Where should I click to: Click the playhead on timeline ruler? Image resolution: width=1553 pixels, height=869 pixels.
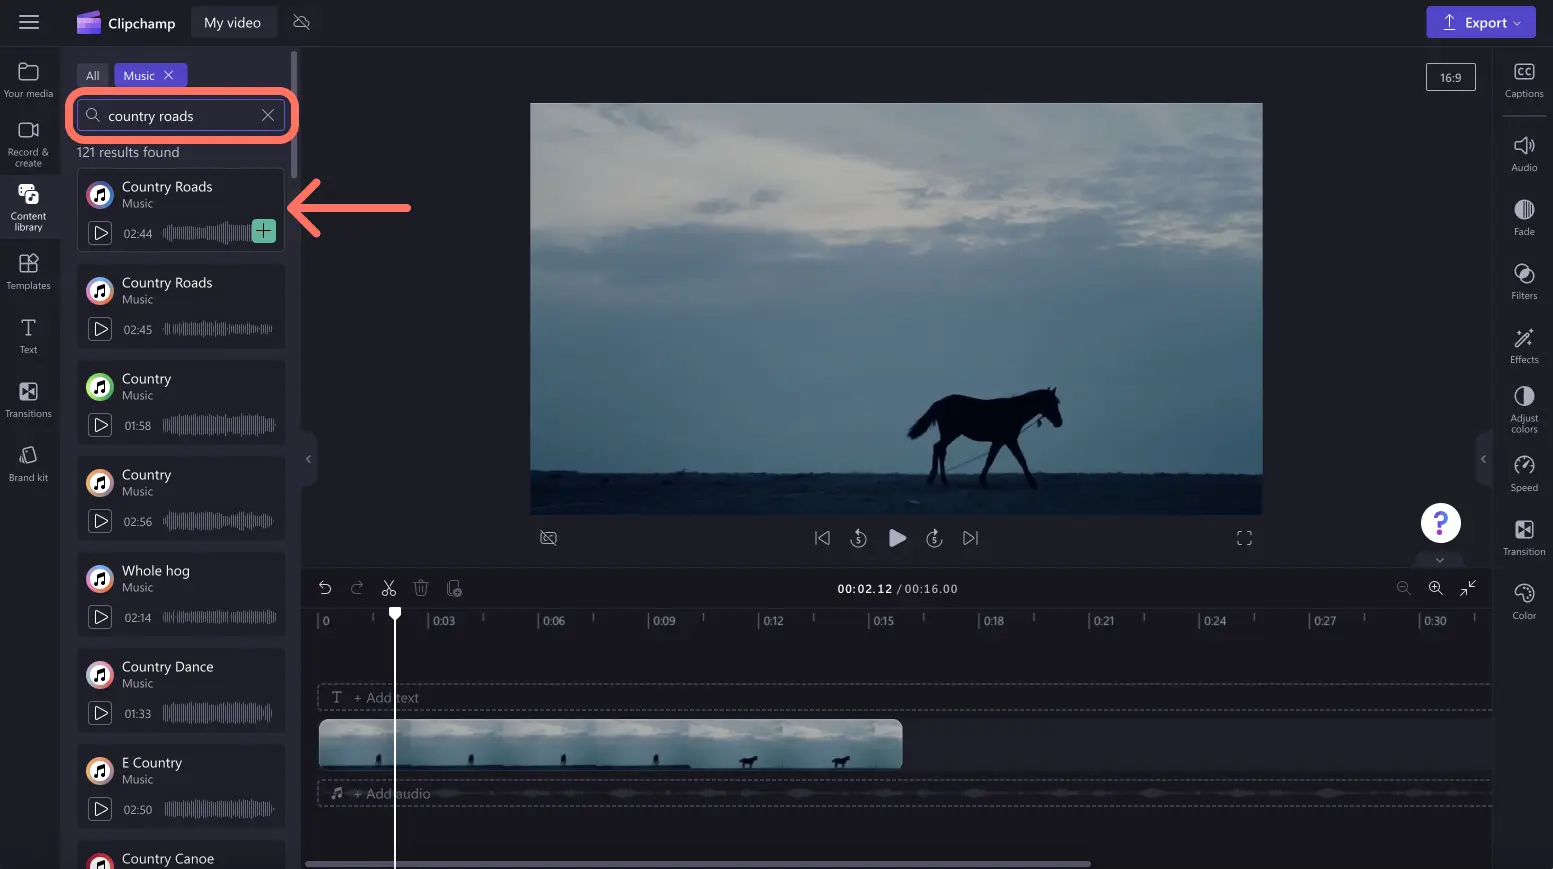click(395, 612)
